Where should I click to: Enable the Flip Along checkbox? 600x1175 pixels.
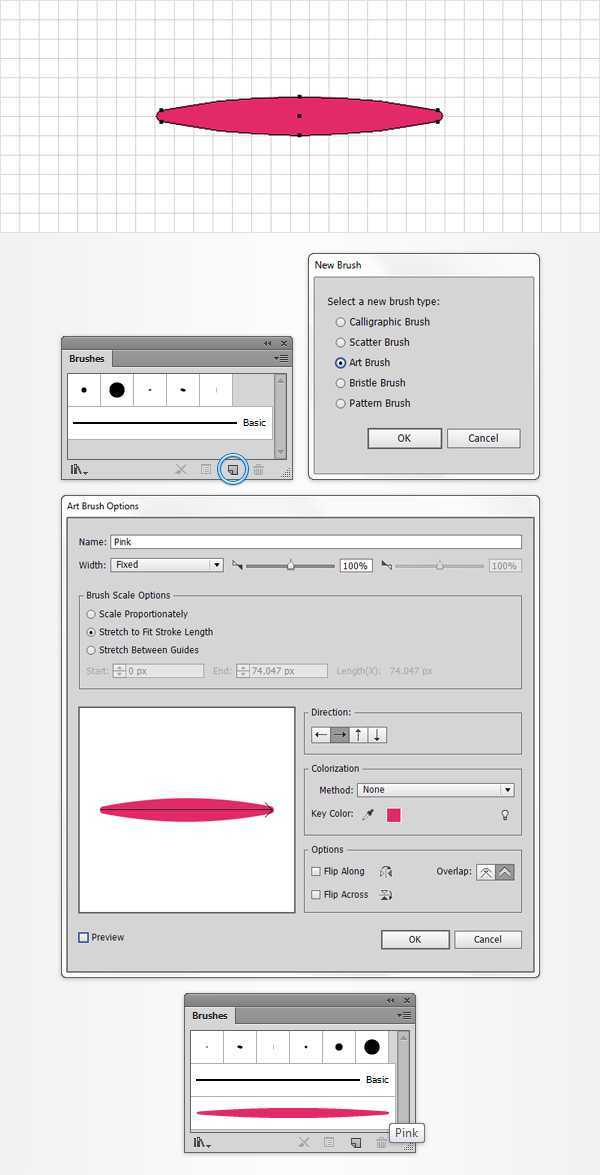(x=316, y=872)
